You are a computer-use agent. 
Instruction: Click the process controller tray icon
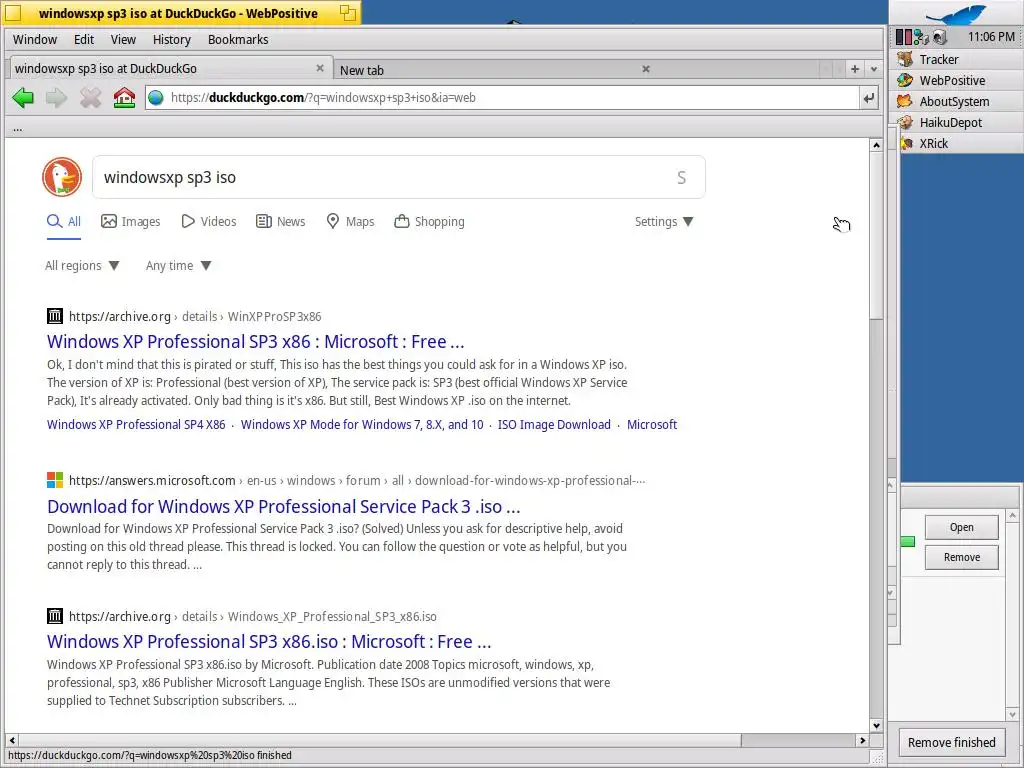[903, 37]
